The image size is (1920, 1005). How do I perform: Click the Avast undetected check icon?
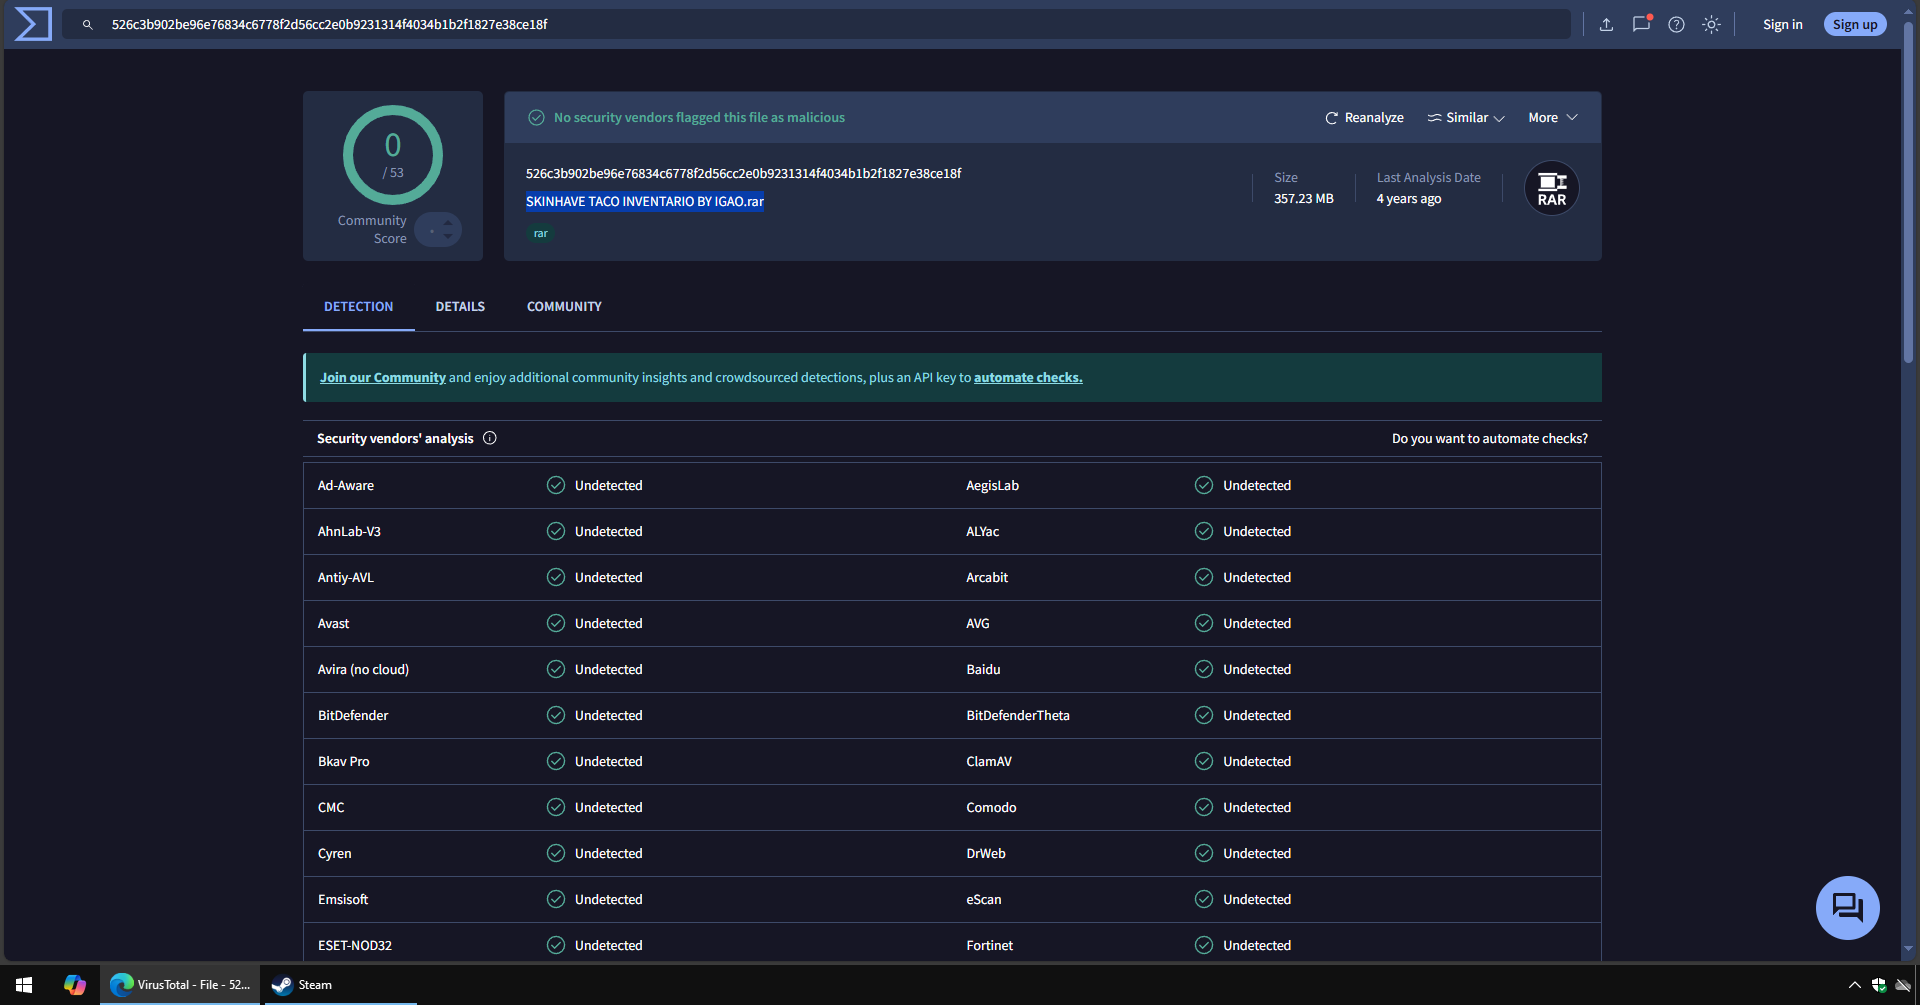point(556,623)
